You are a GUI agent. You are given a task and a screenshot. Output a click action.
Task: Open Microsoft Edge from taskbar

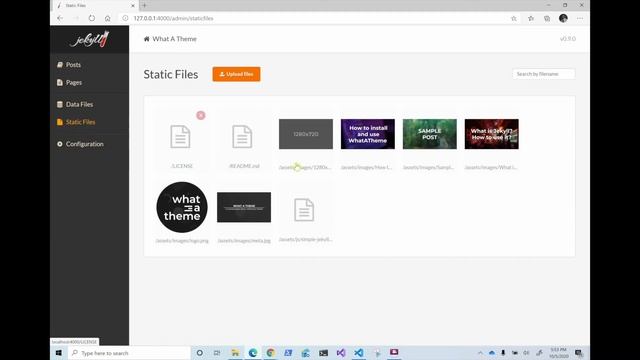point(253,353)
